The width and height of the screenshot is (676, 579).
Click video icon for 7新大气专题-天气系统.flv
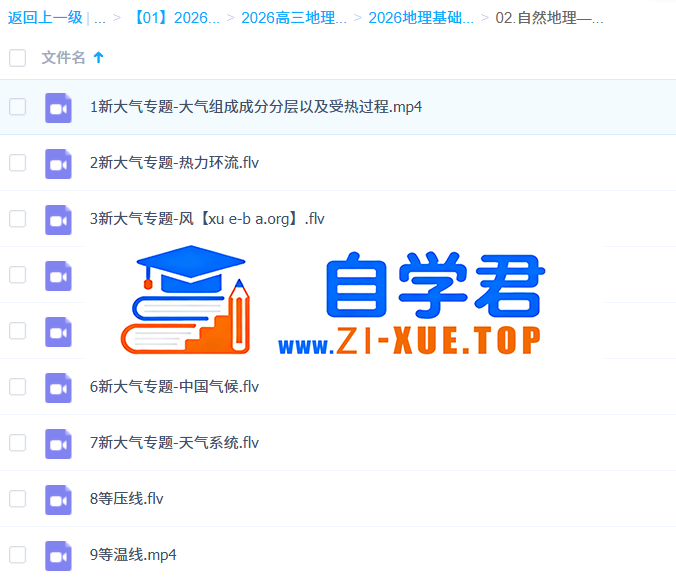[58, 444]
